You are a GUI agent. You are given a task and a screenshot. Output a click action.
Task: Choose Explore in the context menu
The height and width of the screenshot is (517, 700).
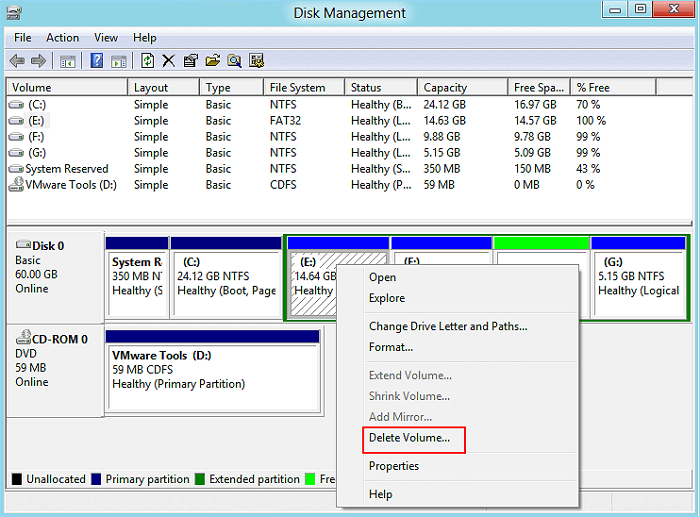pyautogui.click(x=471, y=298)
